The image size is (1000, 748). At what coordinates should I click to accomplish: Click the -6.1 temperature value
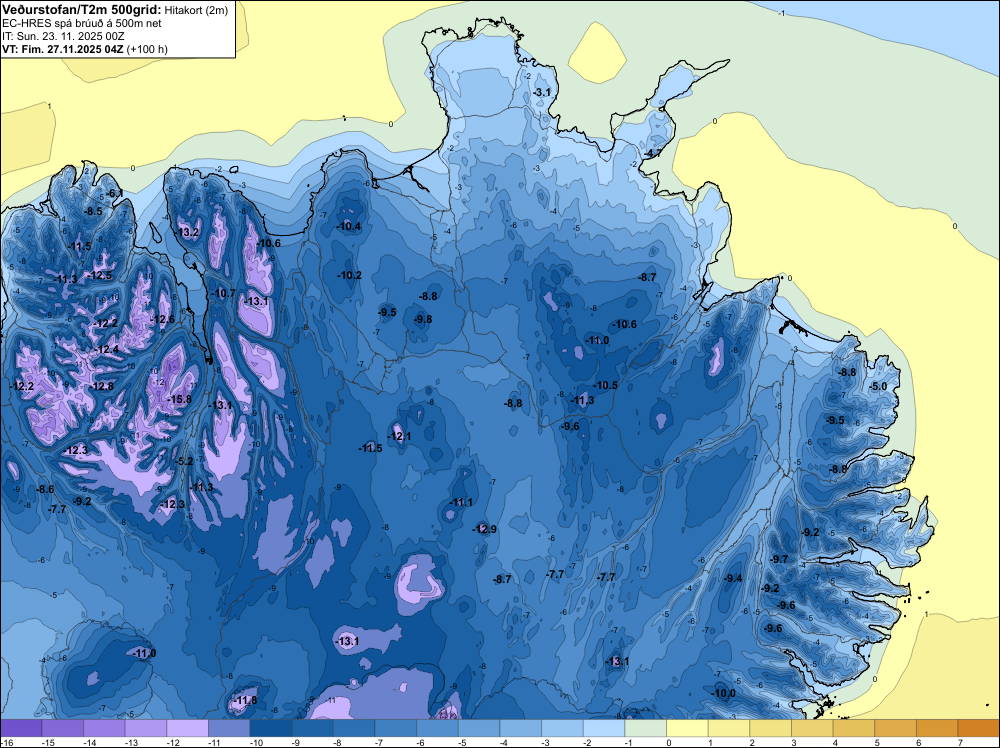pyautogui.click(x=114, y=193)
